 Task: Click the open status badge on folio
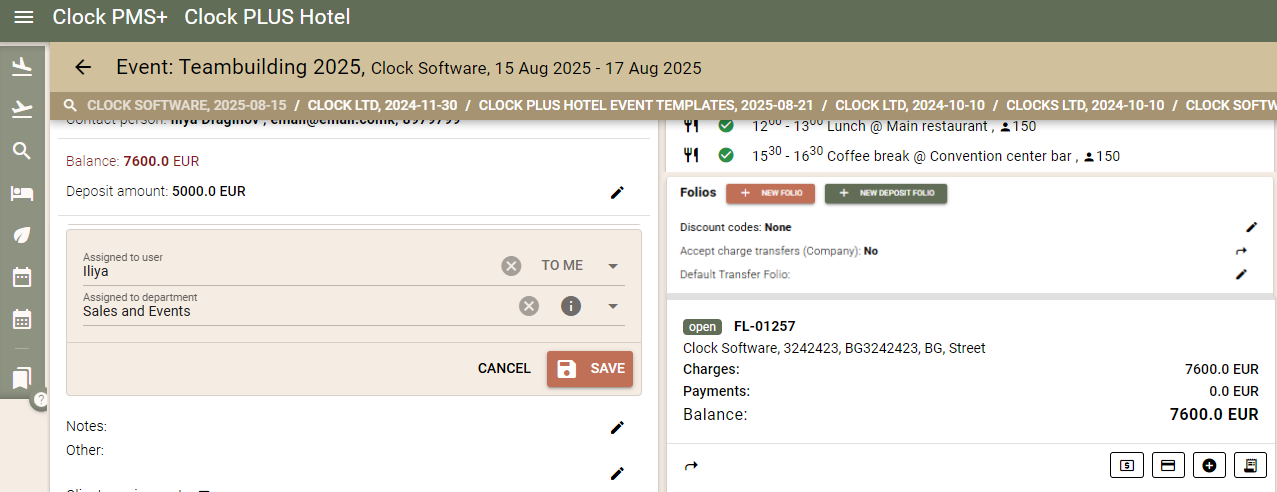[703, 326]
